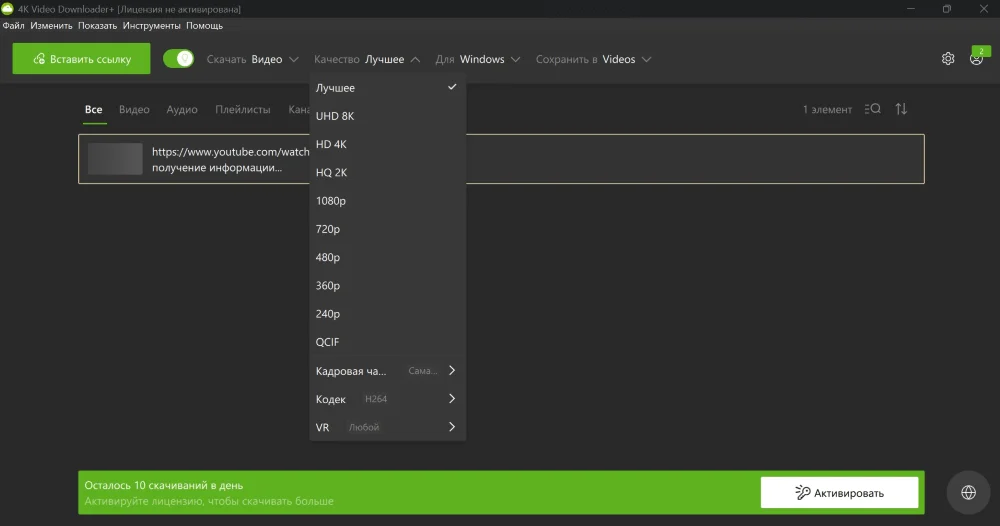1000x526 pixels.
Task: Click the video thumbnail placeholder
Action: (115, 159)
